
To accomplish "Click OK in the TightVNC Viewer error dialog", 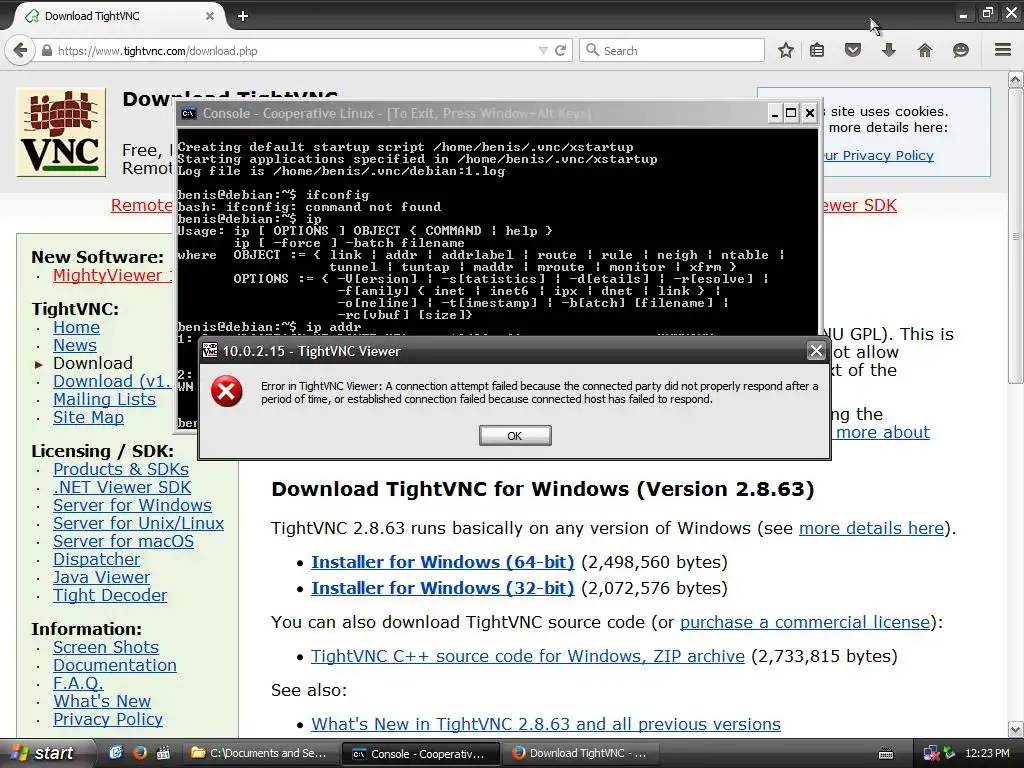I will click(x=515, y=436).
